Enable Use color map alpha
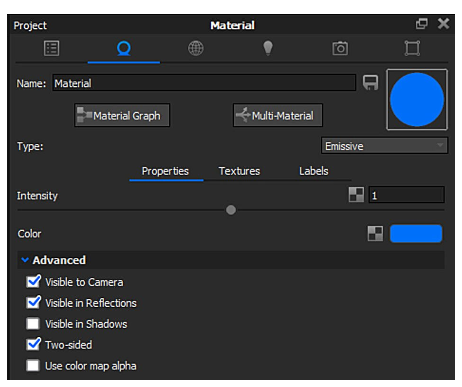Viewport: 462px width, 387px height. point(33,365)
